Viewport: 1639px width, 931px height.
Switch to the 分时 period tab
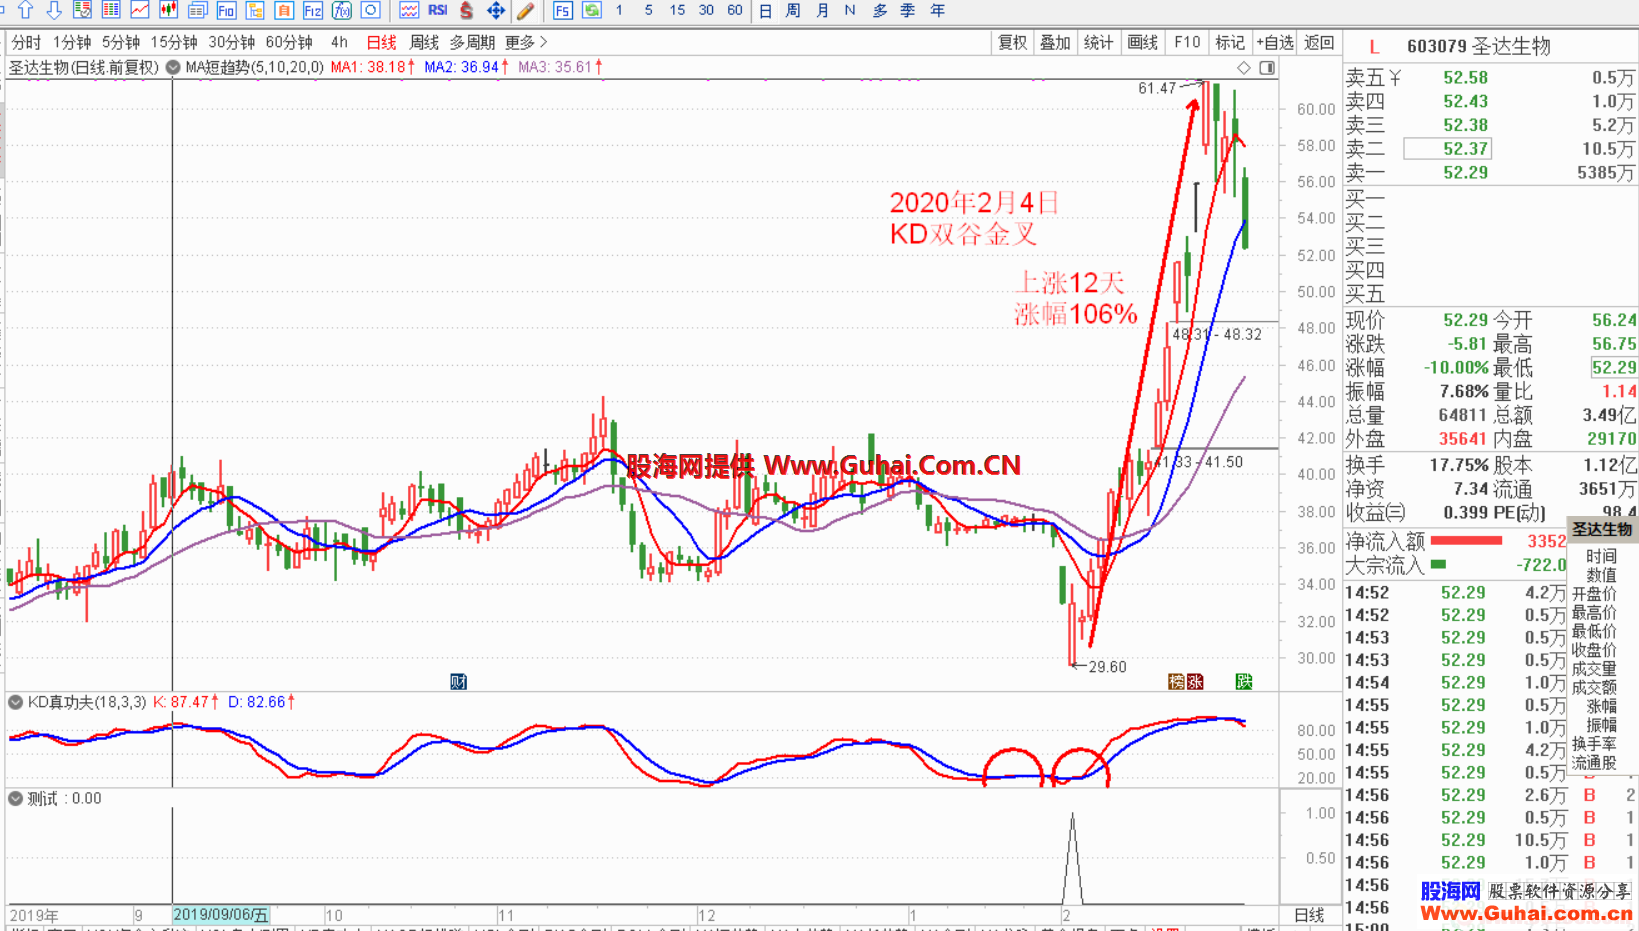click(x=27, y=42)
